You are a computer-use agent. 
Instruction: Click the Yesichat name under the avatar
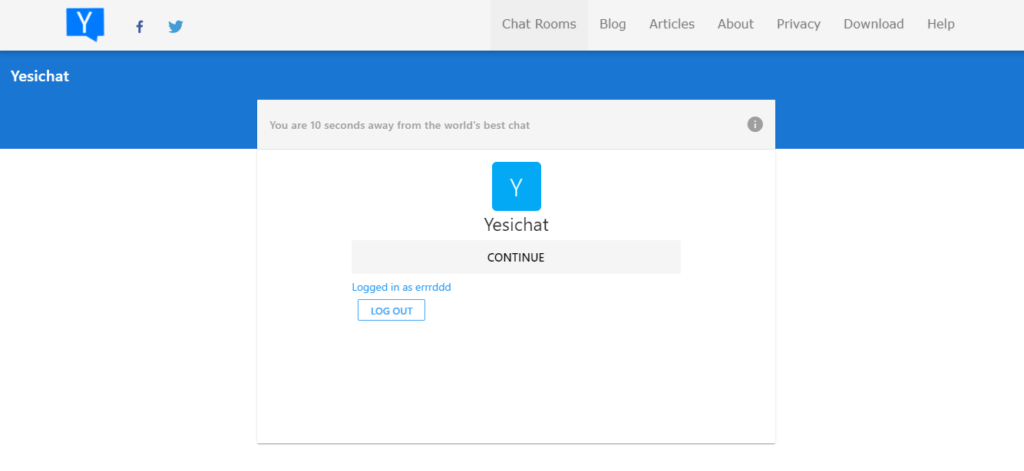point(516,225)
